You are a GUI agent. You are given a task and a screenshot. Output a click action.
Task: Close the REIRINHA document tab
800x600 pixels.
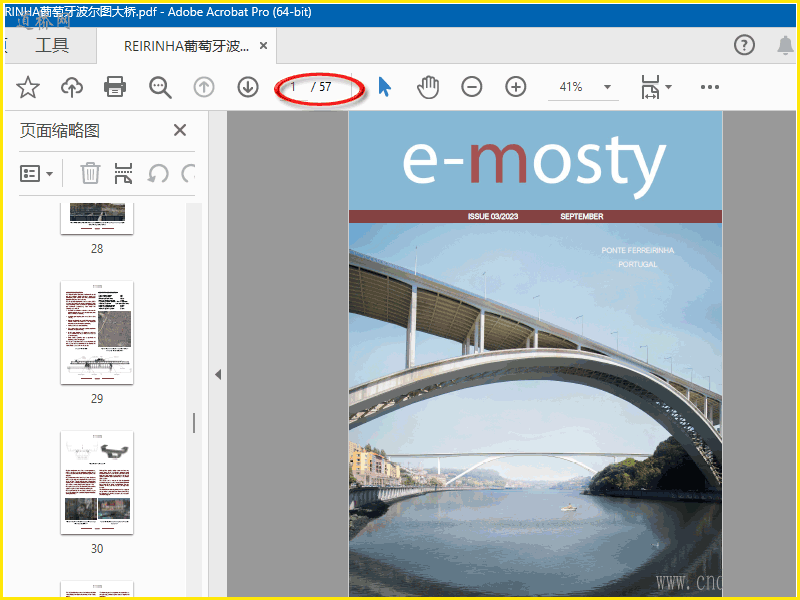coord(263,46)
